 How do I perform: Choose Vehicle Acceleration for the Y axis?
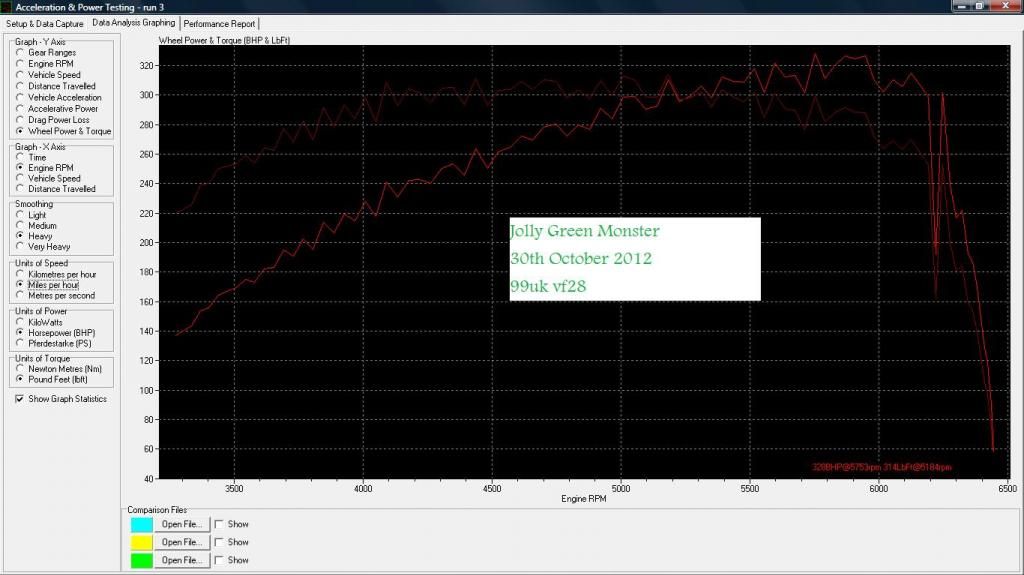(20, 98)
